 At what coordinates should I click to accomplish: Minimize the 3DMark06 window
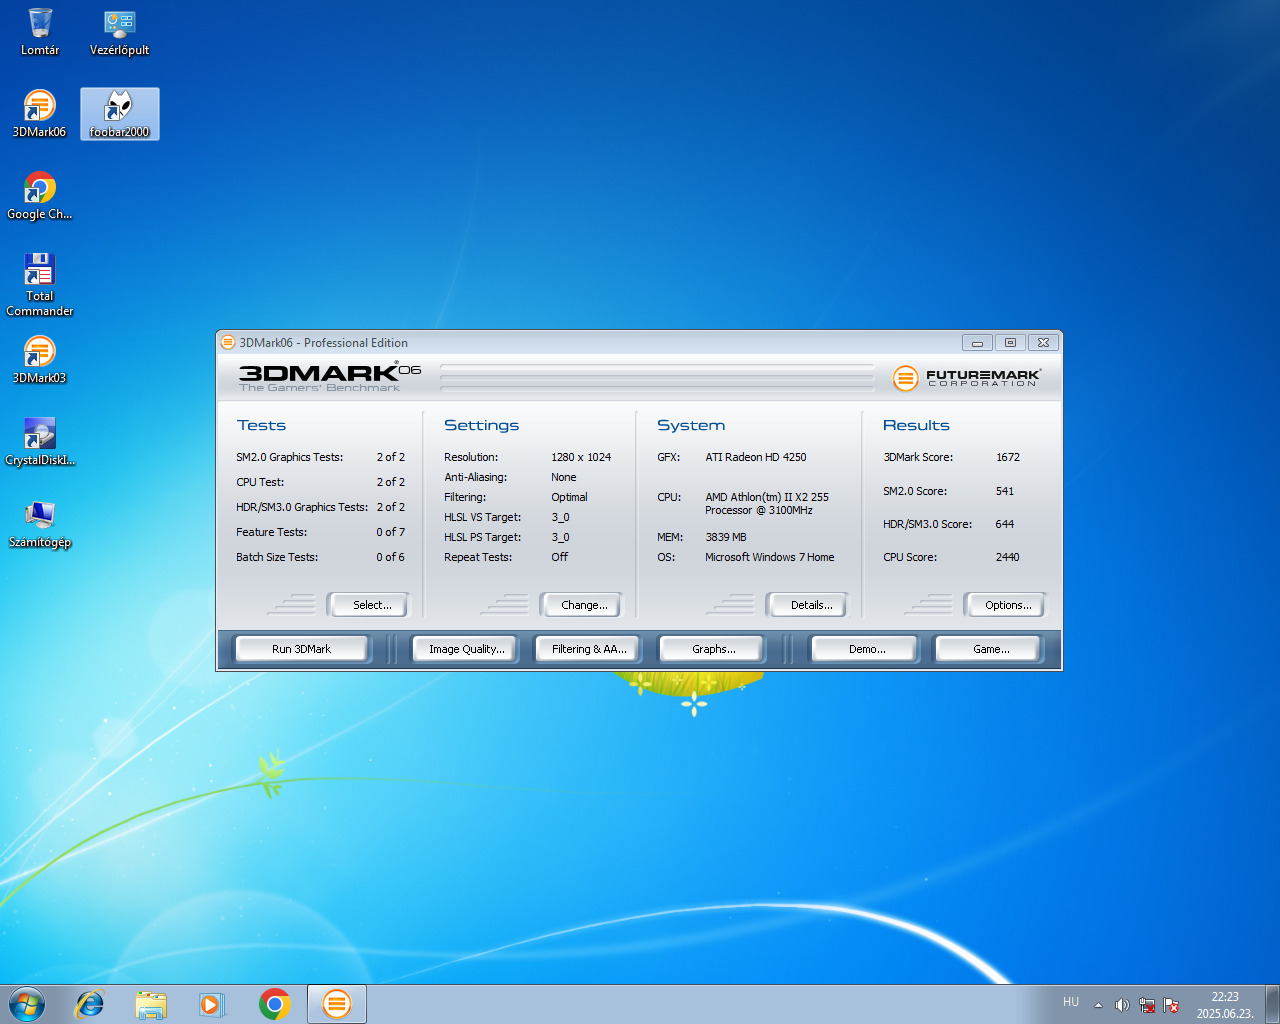pyautogui.click(x=977, y=342)
